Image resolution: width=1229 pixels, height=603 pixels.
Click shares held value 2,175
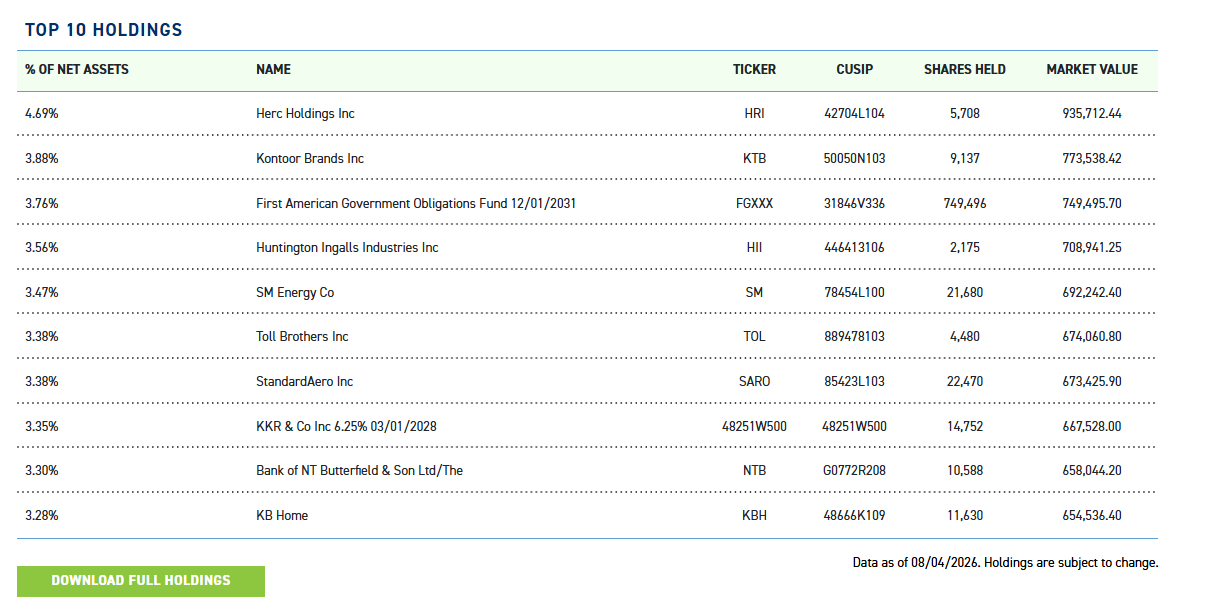pyautogui.click(x=965, y=248)
